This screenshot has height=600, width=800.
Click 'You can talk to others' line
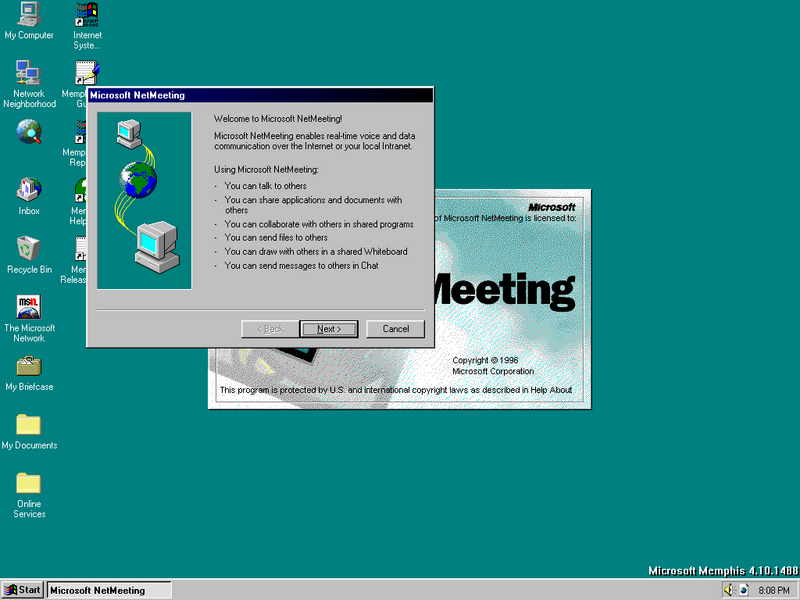[265, 186]
